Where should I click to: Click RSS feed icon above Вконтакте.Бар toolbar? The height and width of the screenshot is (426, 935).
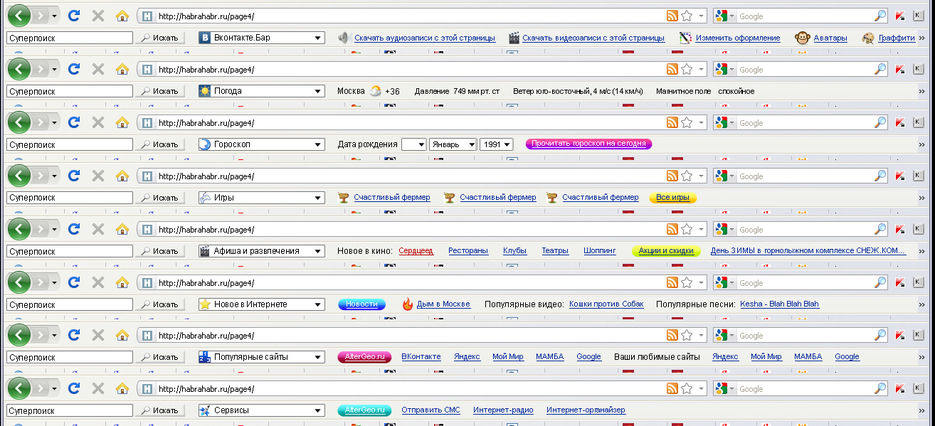(x=672, y=16)
